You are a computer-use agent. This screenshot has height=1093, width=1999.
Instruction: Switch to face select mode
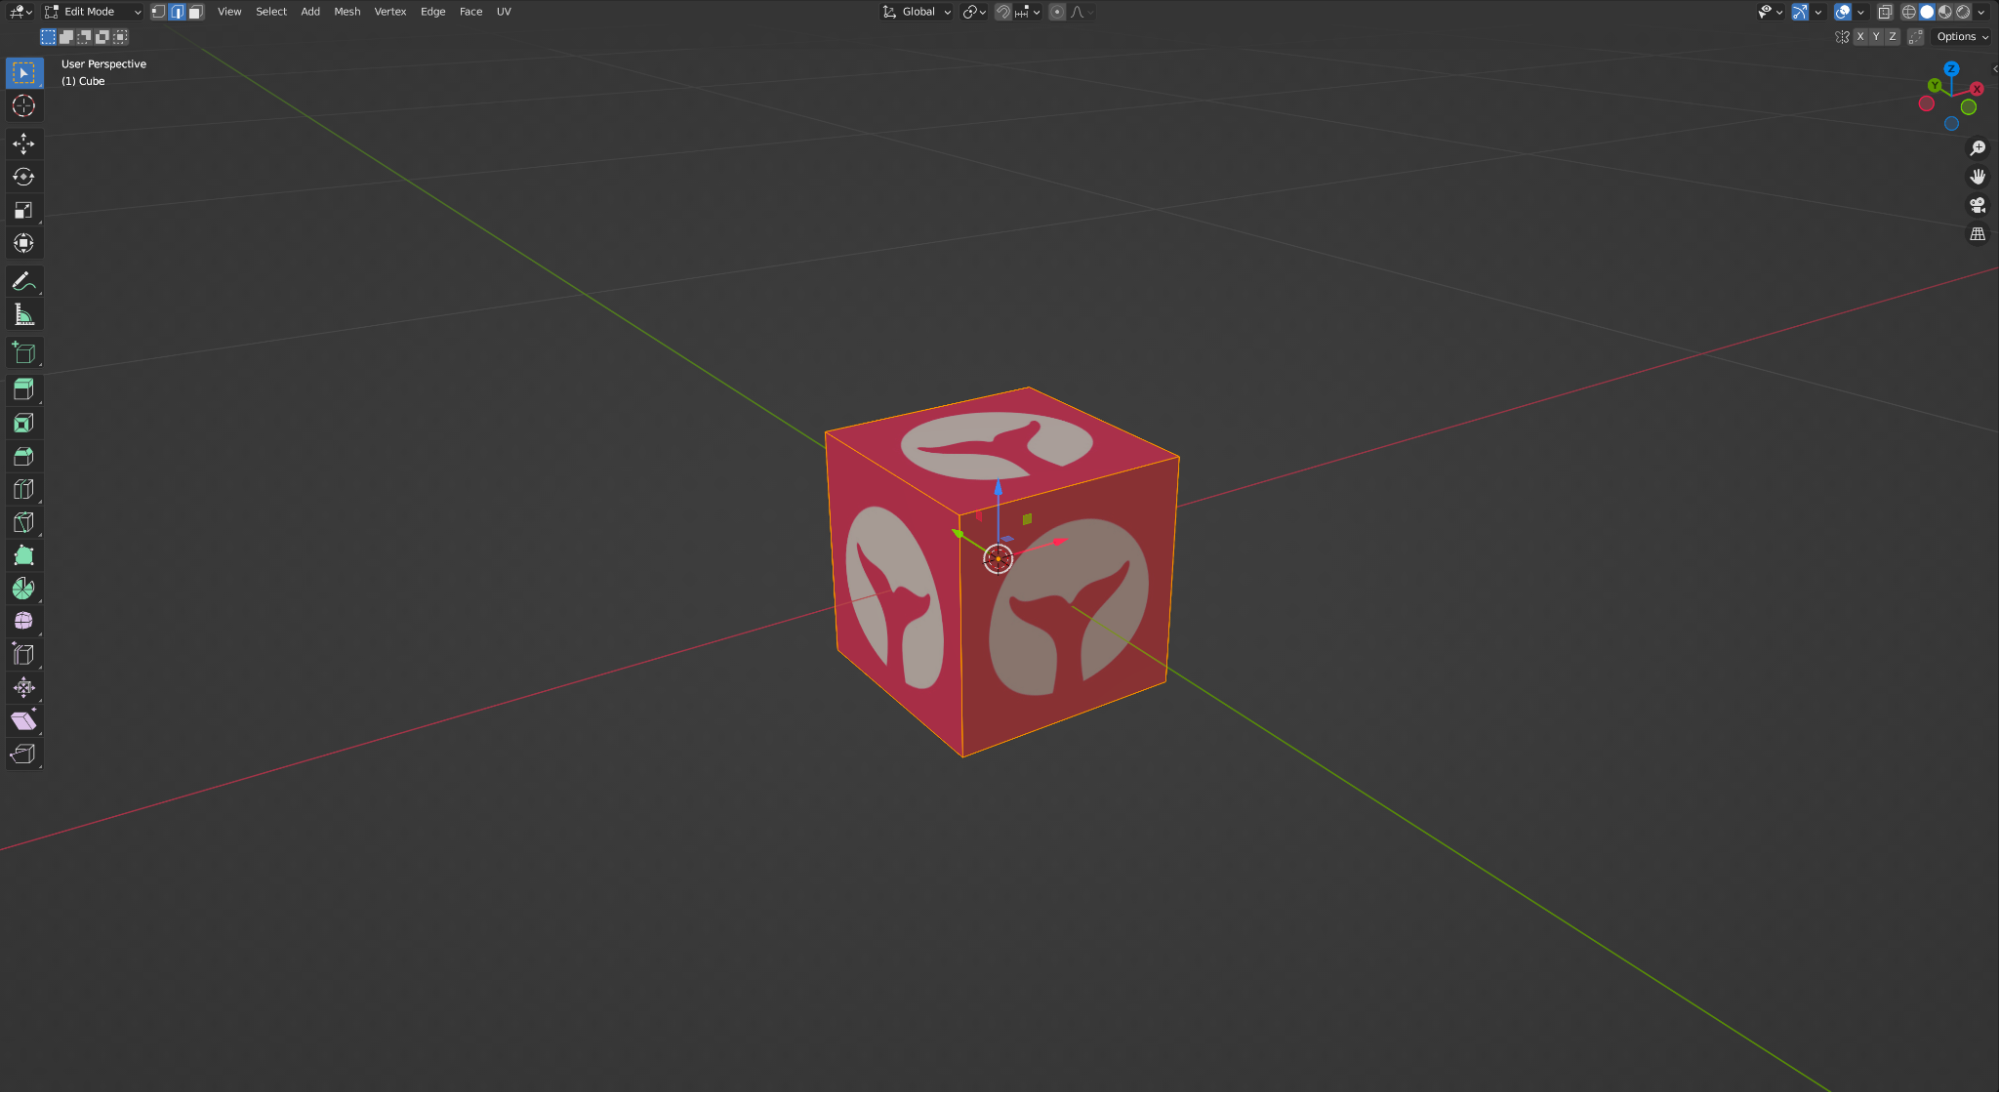[x=196, y=12]
